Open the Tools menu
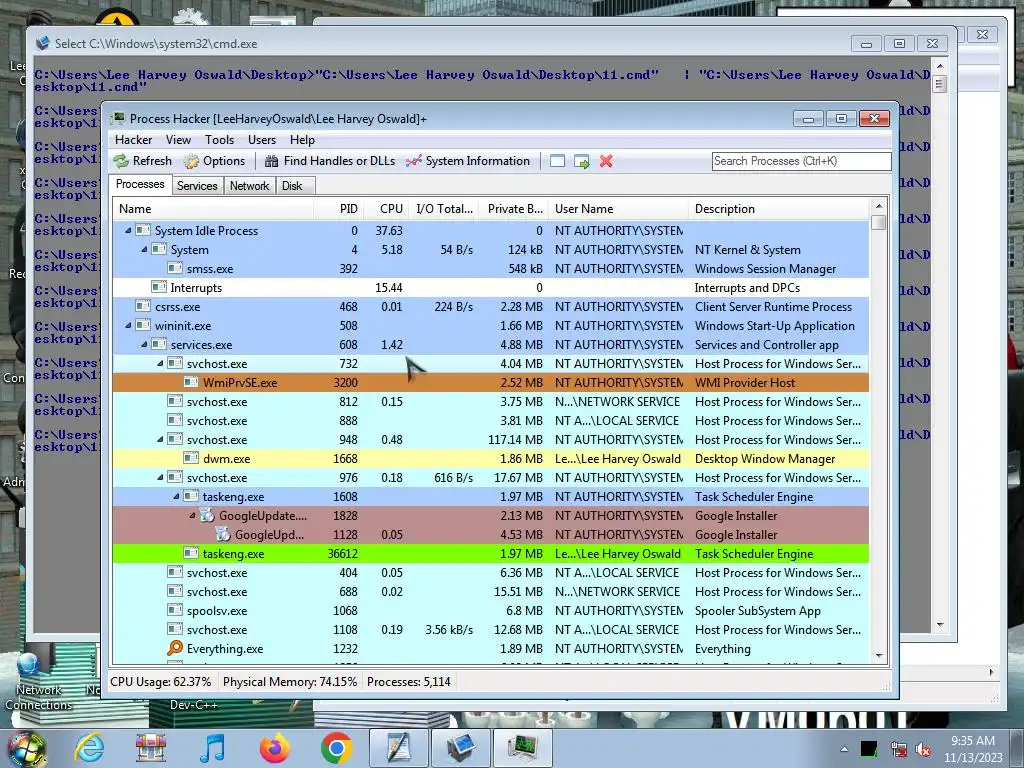Viewport: 1024px width, 768px height. (219, 140)
